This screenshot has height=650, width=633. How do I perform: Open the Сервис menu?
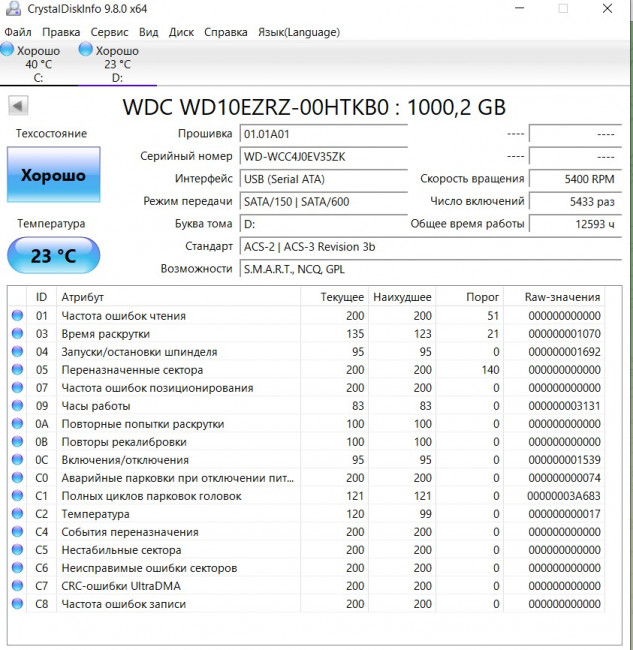[109, 32]
